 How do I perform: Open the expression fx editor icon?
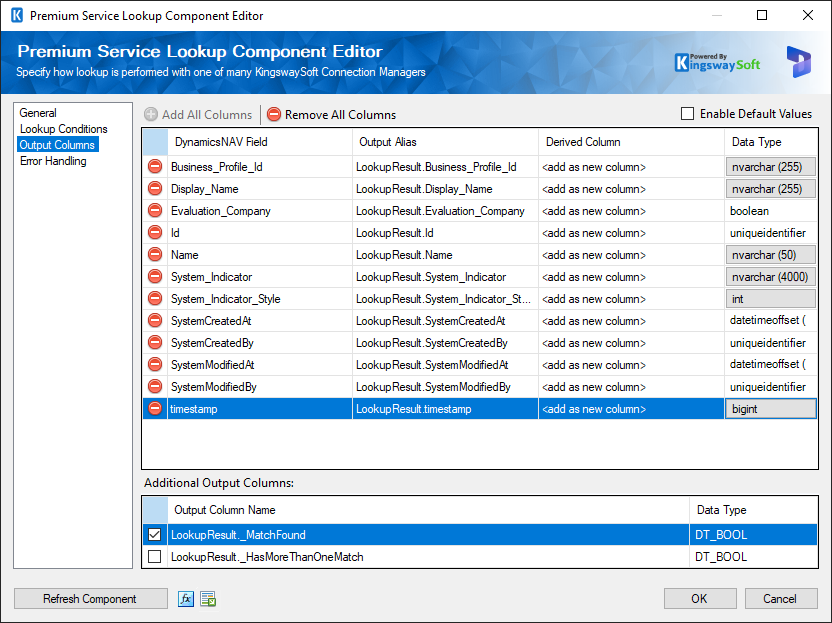186,599
